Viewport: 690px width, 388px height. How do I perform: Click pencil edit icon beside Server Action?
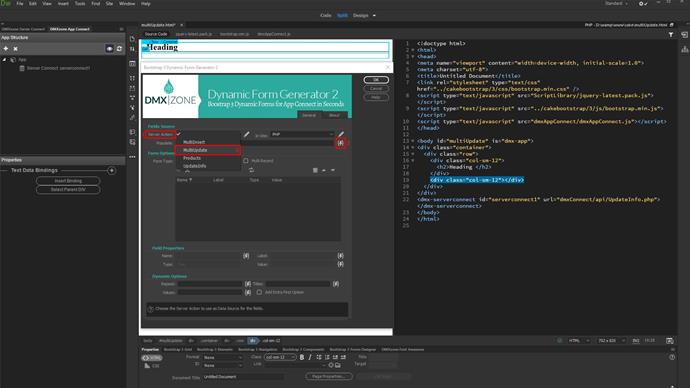click(246, 134)
